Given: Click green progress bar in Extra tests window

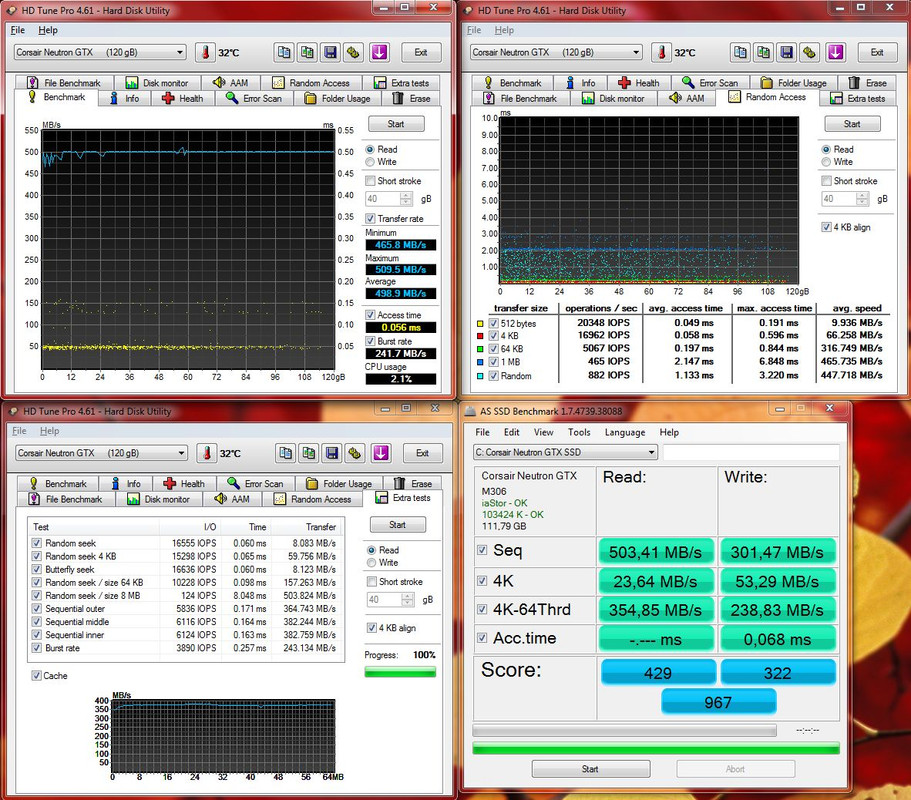Looking at the screenshot, I should [x=400, y=672].
